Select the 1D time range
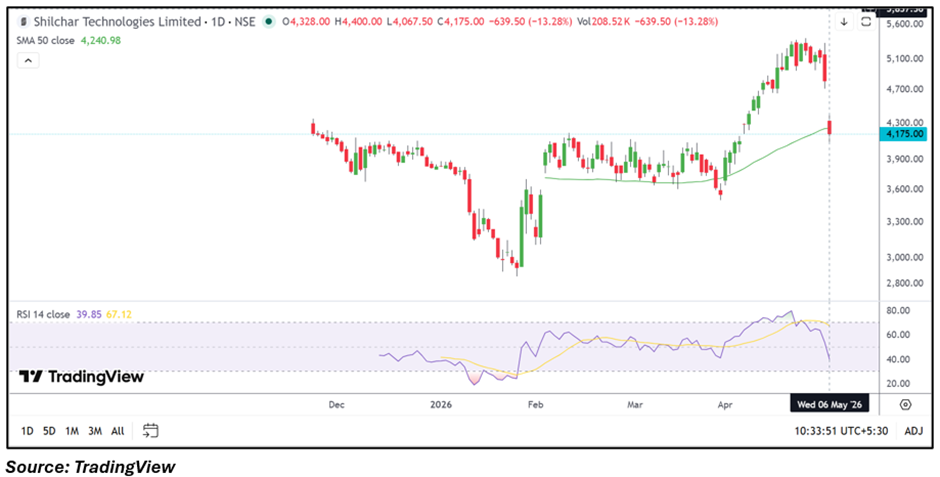Viewport: 940px width, 477px height. 27,431
